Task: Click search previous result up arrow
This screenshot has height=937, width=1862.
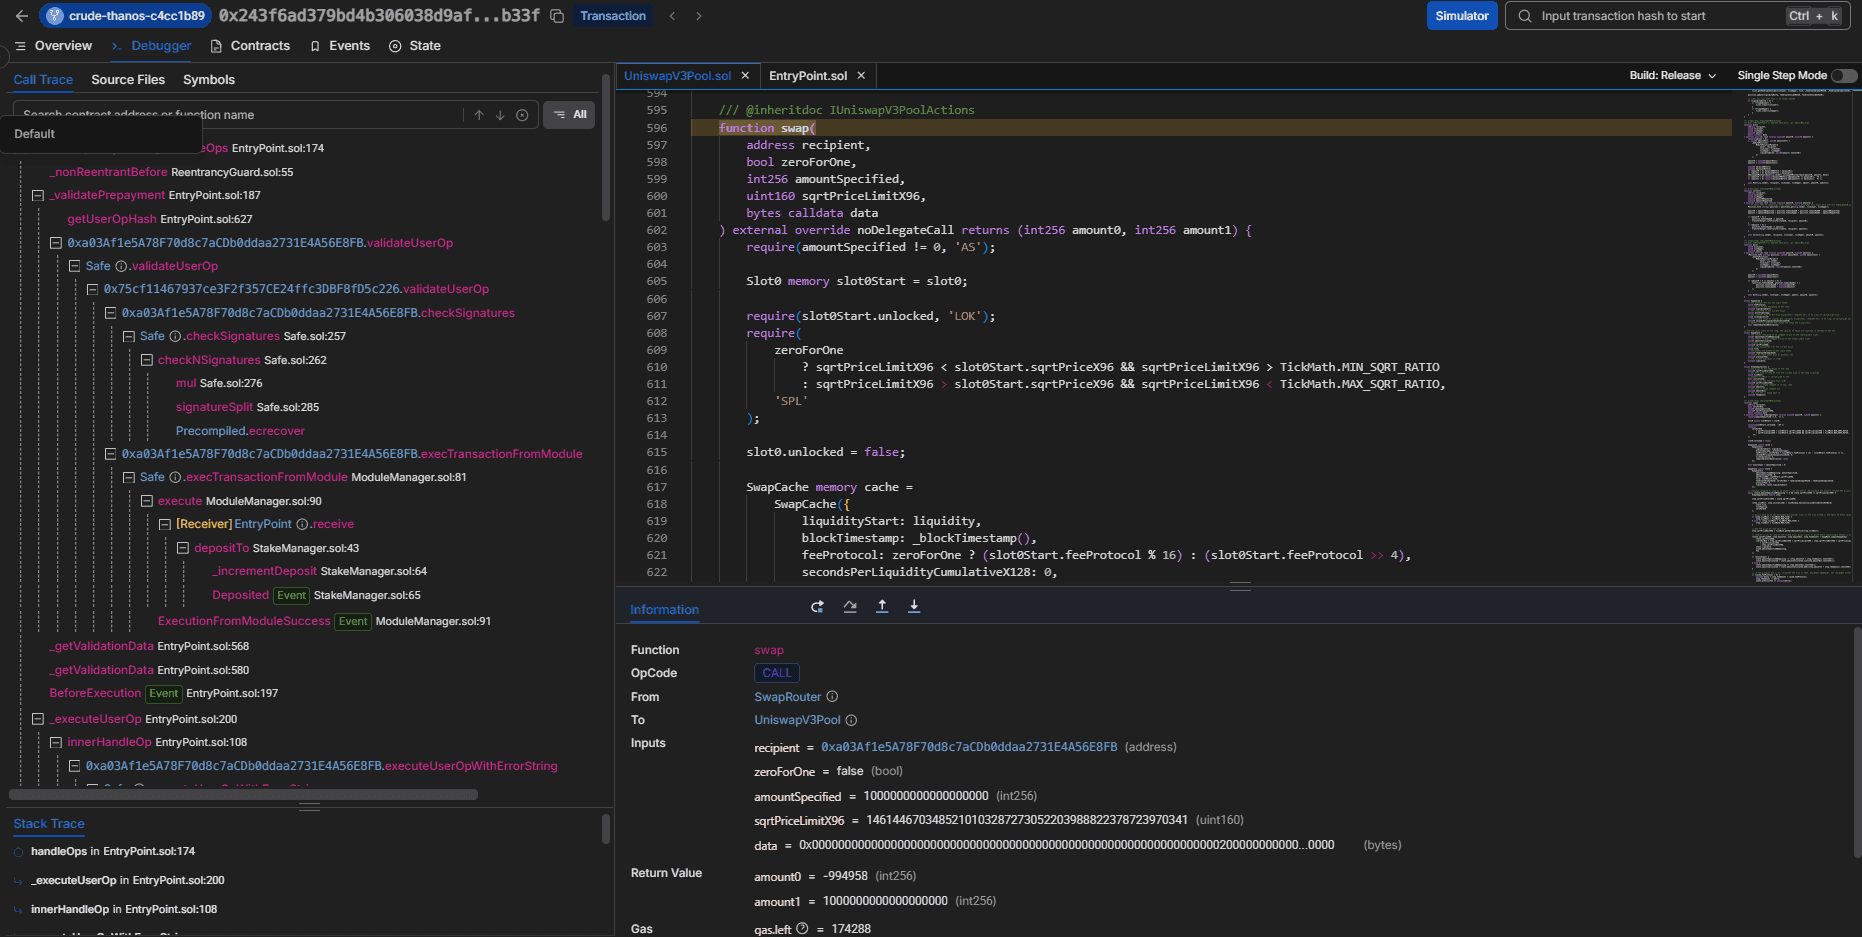Action: pyautogui.click(x=479, y=115)
